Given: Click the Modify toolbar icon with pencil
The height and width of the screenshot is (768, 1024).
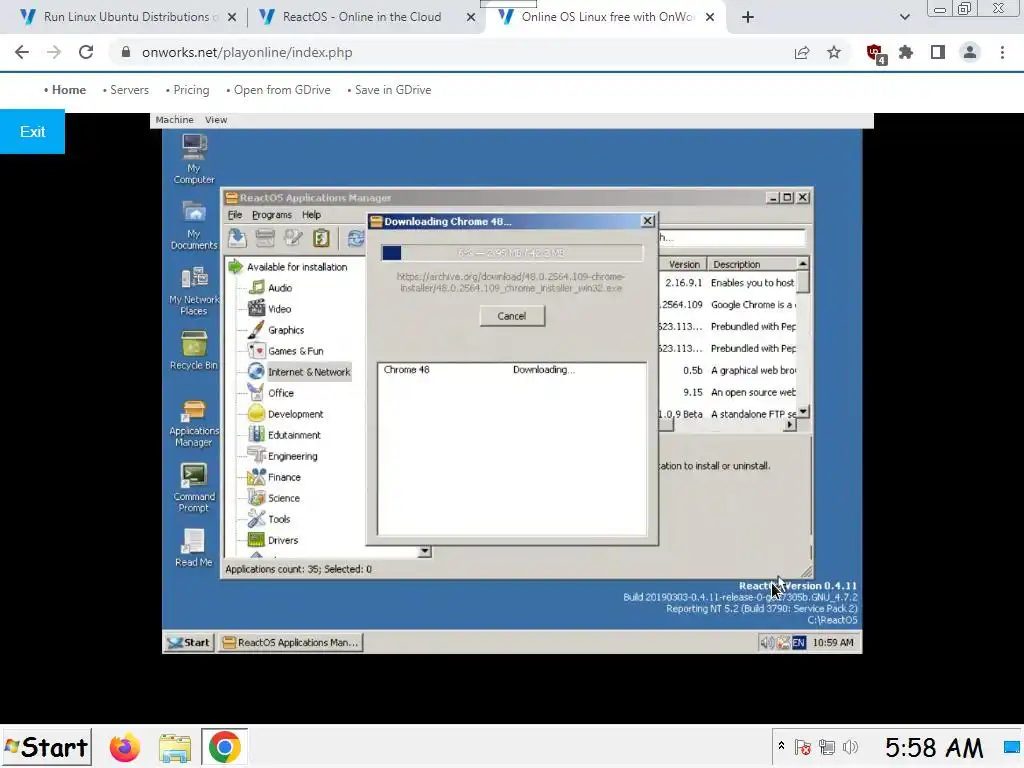Looking at the screenshot, I should point(293,238).
